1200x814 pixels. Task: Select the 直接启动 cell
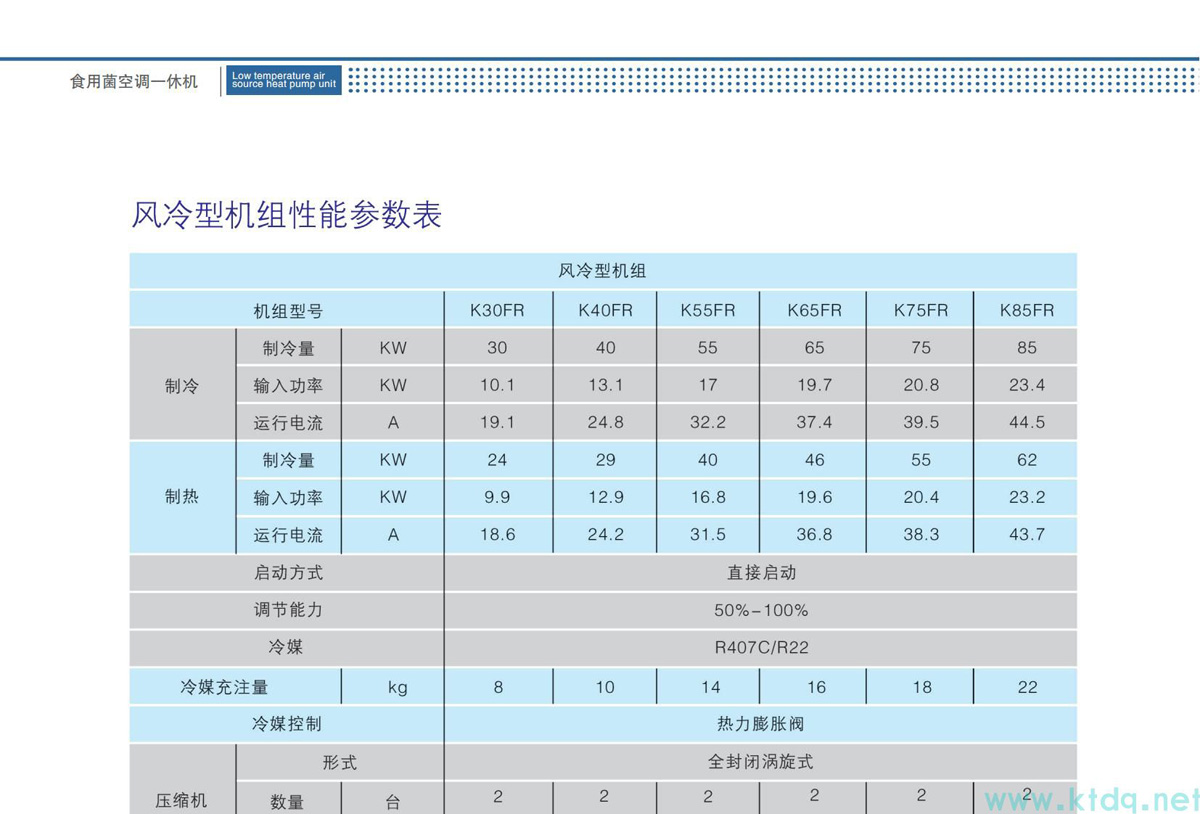pos(761,573)
